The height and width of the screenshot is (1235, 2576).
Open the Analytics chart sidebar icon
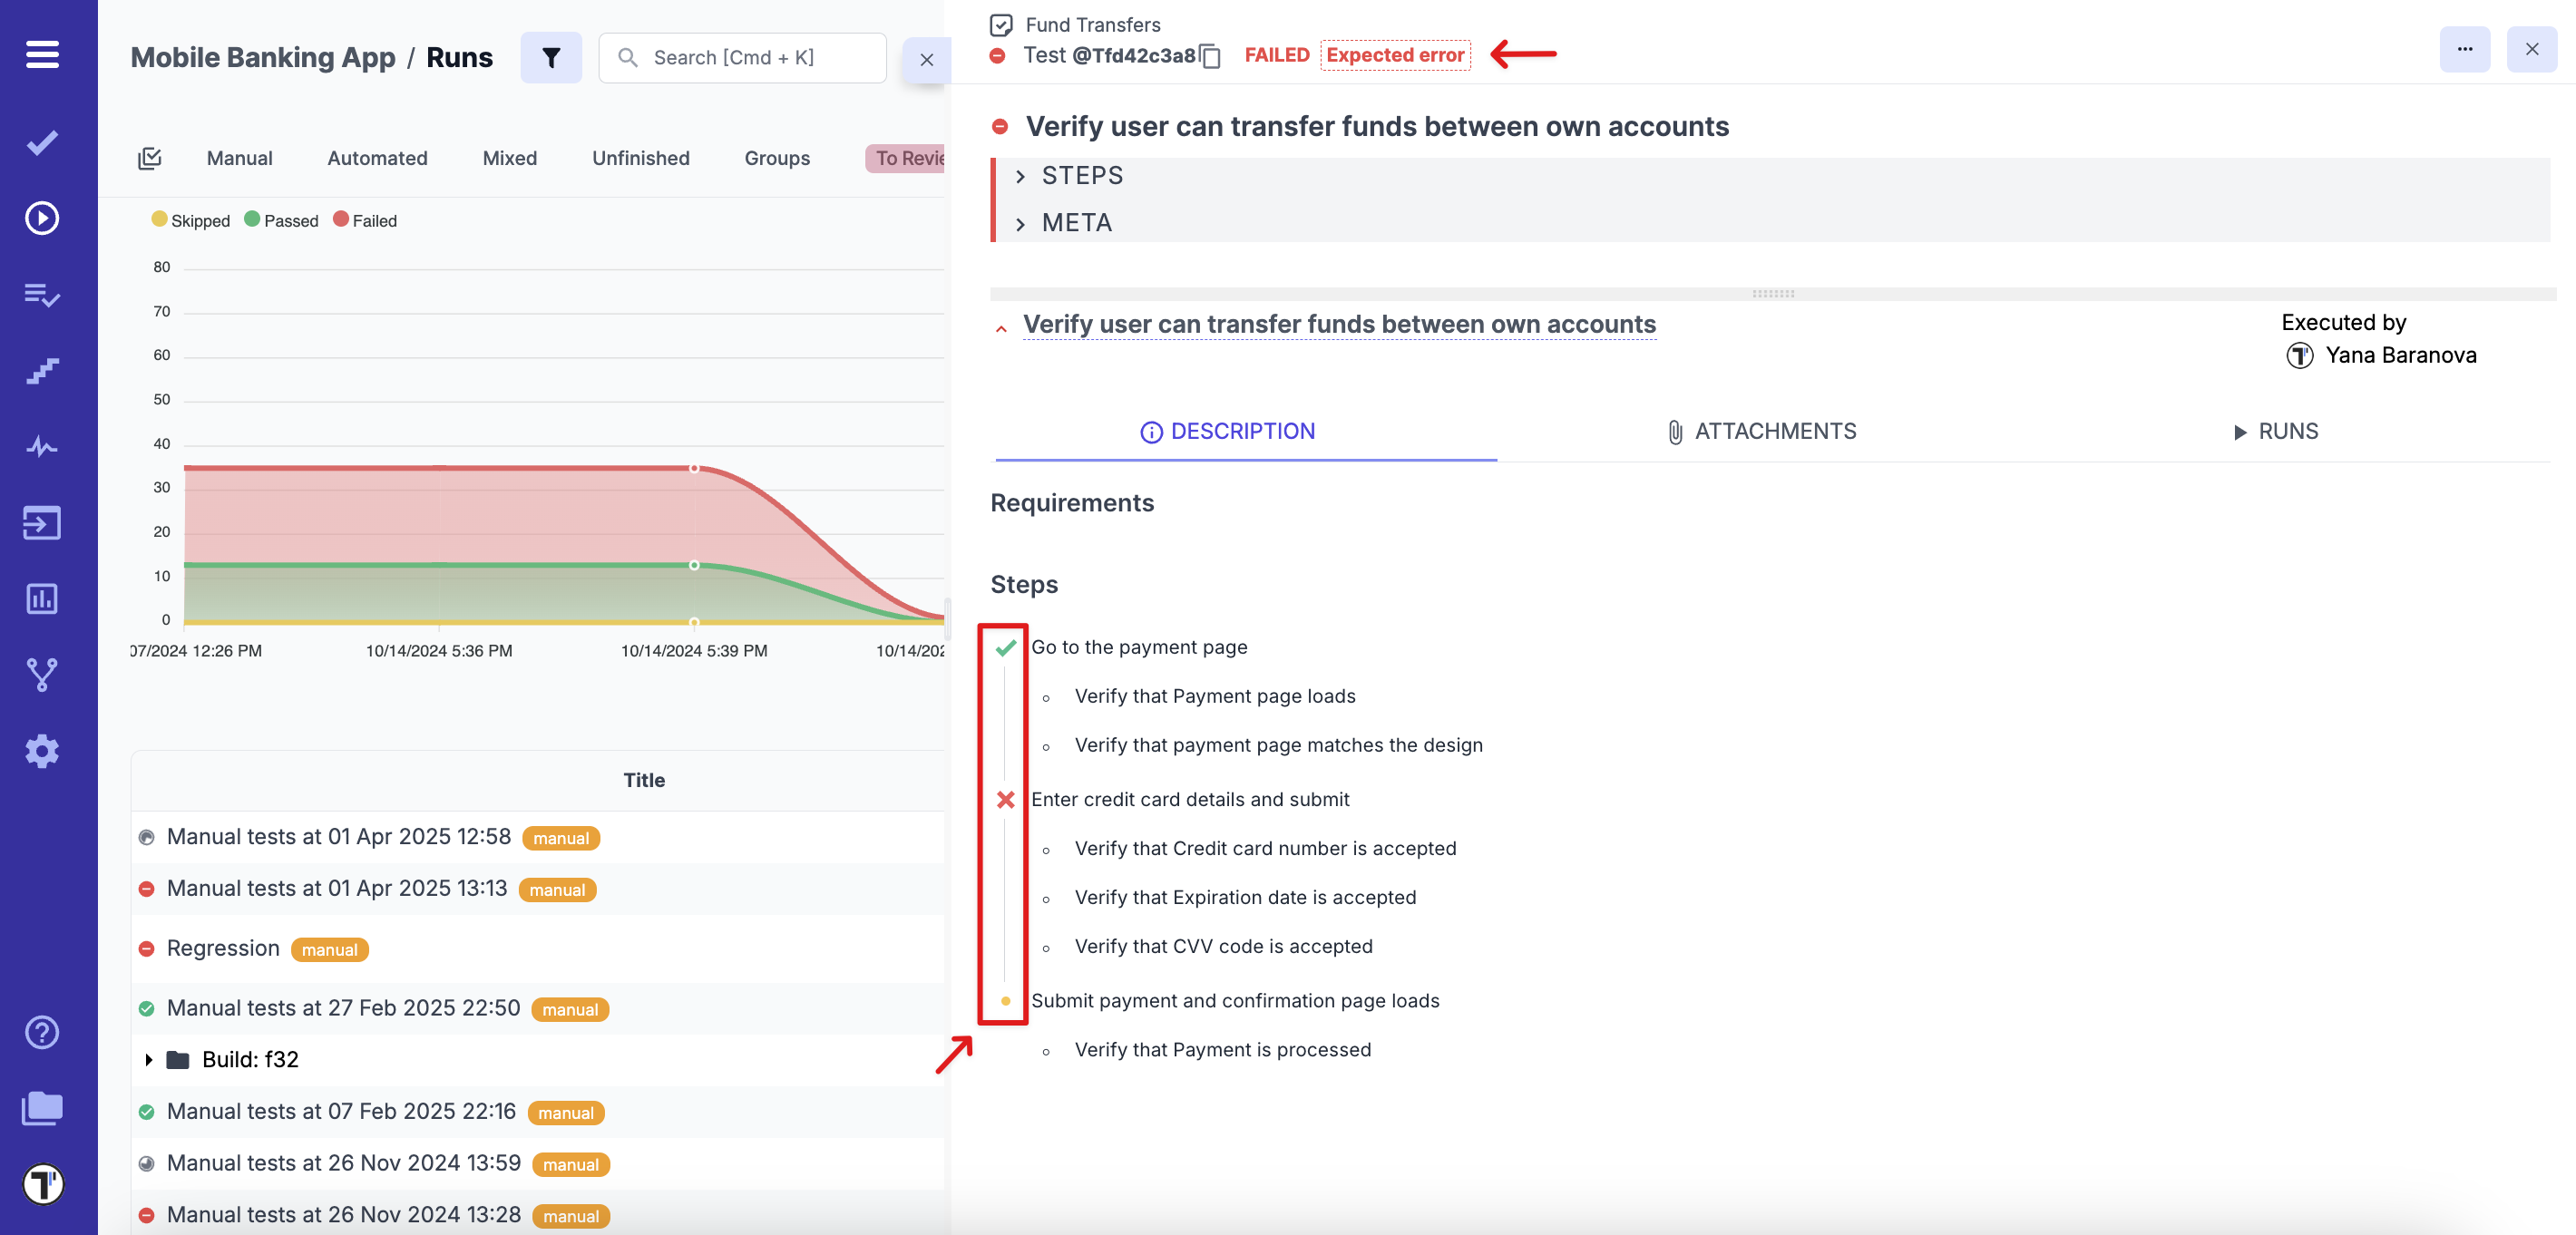42,598
